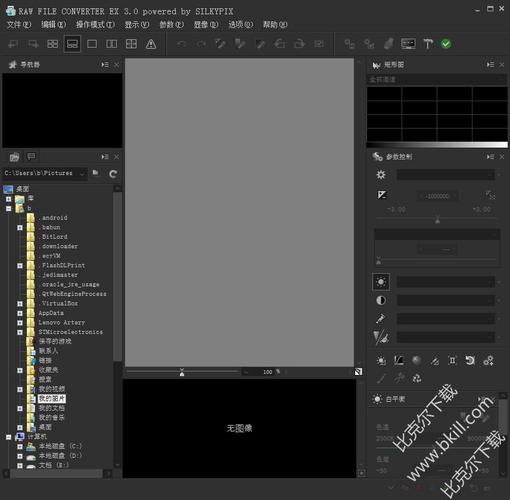Click the fit-to-window icon below preview
Viewport: 510px width, 500px height.
(358, 372)
